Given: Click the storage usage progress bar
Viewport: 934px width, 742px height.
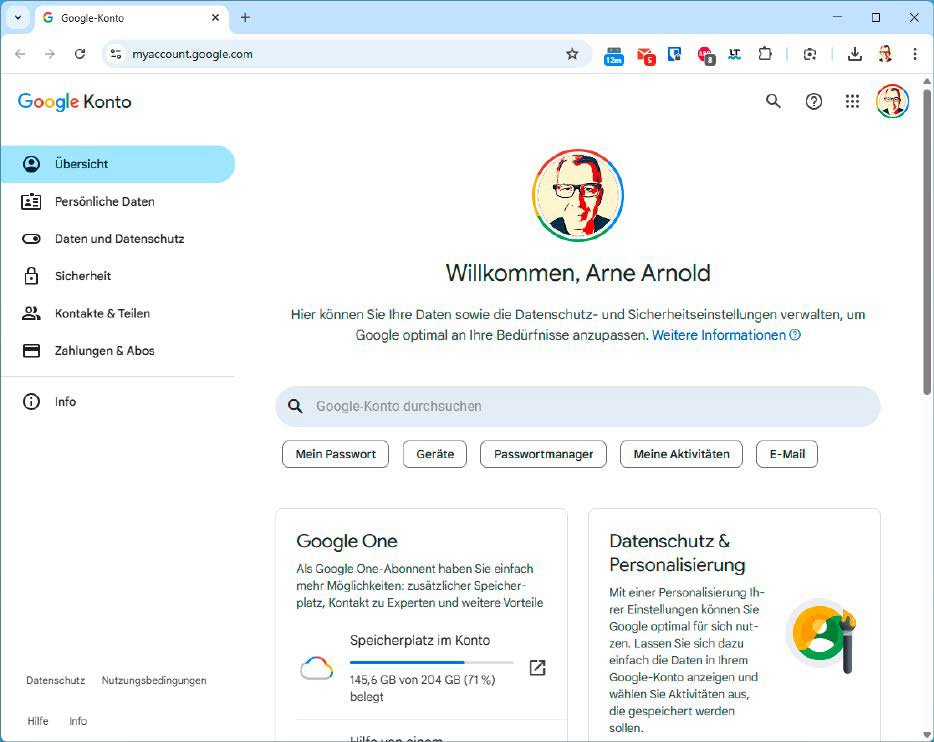Looking at the screenshot, I should 431,662.
